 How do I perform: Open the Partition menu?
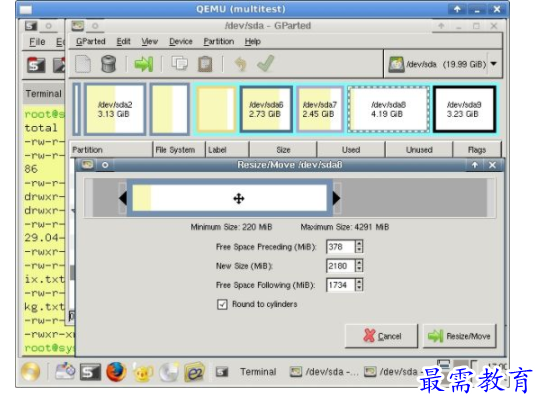point(218,41)
